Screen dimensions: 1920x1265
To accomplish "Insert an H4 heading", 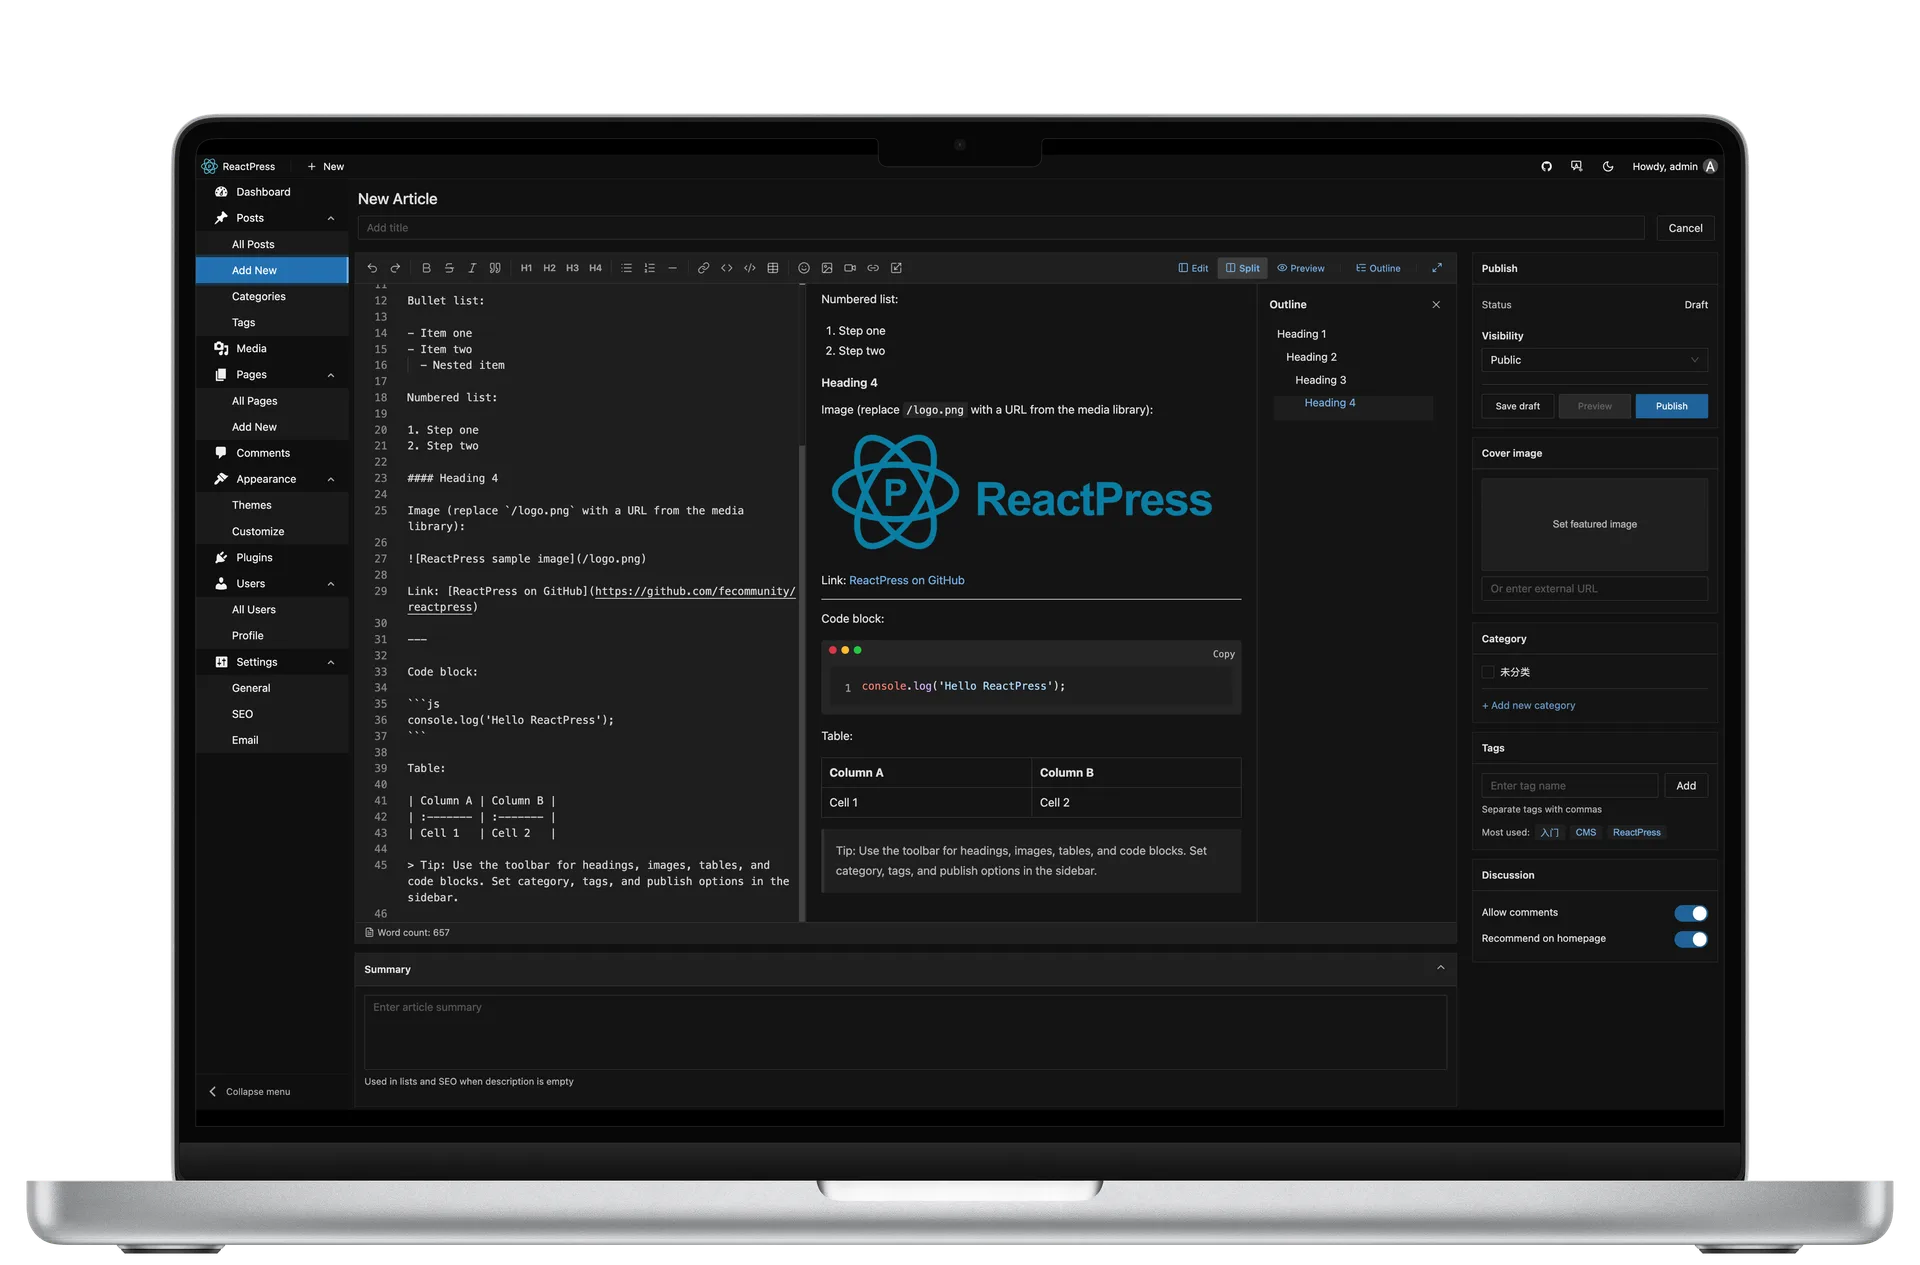I will coord(595,268).
